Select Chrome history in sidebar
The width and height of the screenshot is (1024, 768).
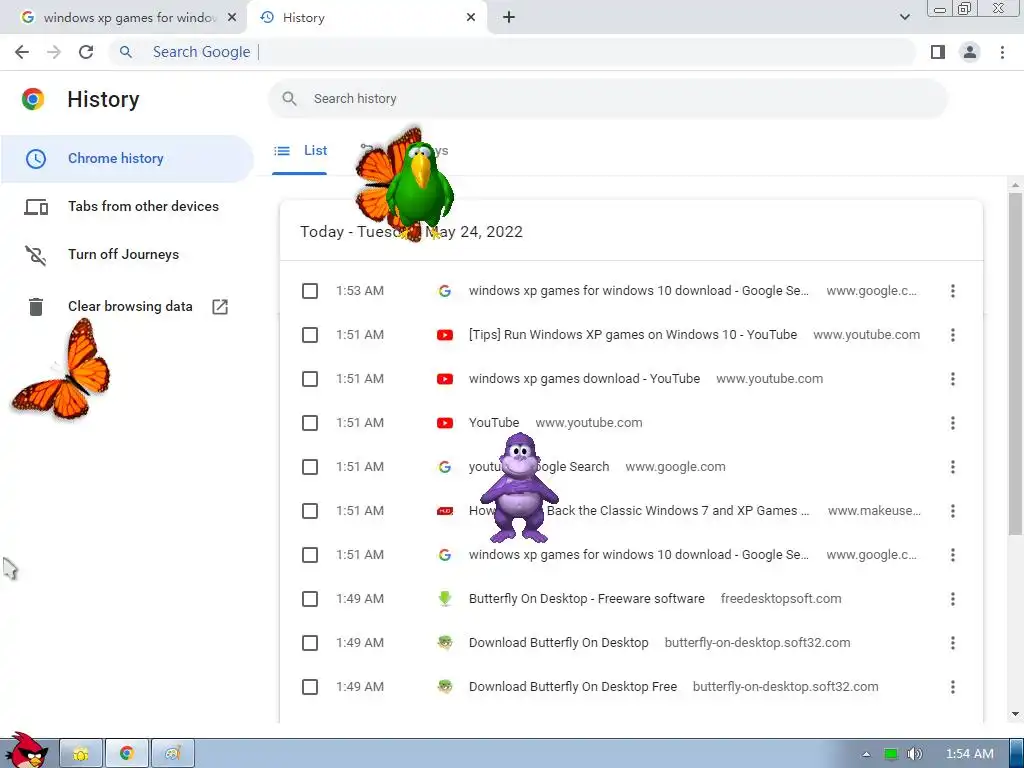tap(127, 159)
